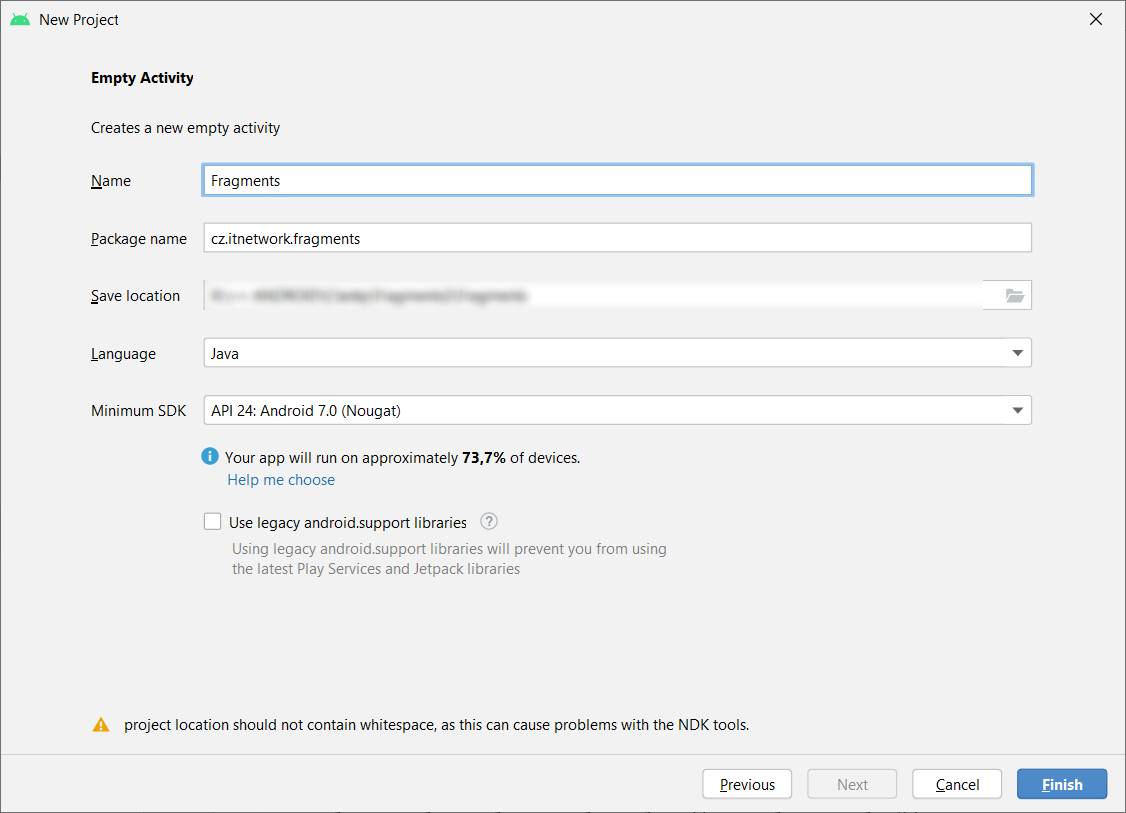The image size is (1126, 813).
Task: Expand the Minimum SDK dropdown arrow
Action: coord(1017,410)
